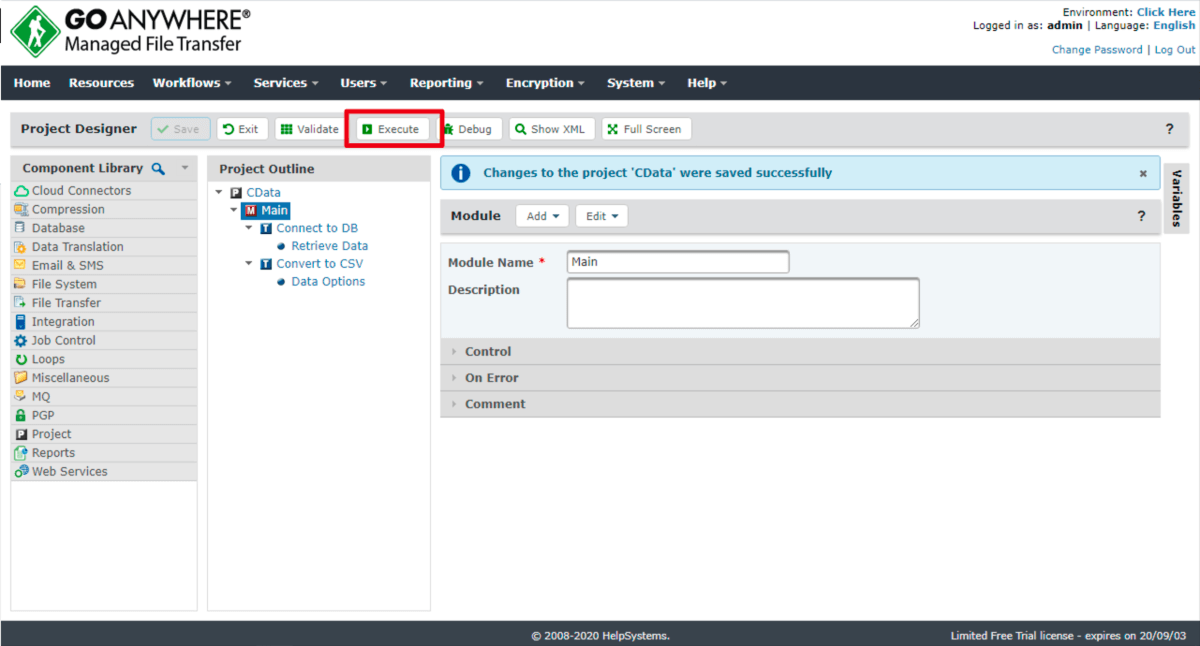This screenshot has height=646, width=1200.
Task: Click the Web Services icon
Action: [21, 472]
